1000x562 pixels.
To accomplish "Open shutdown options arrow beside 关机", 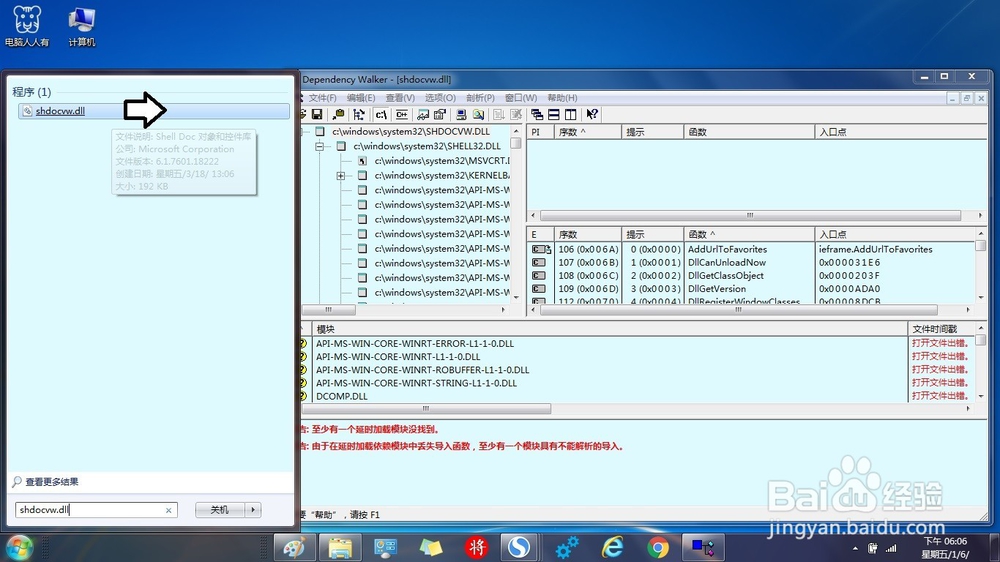I will (253, 510).
